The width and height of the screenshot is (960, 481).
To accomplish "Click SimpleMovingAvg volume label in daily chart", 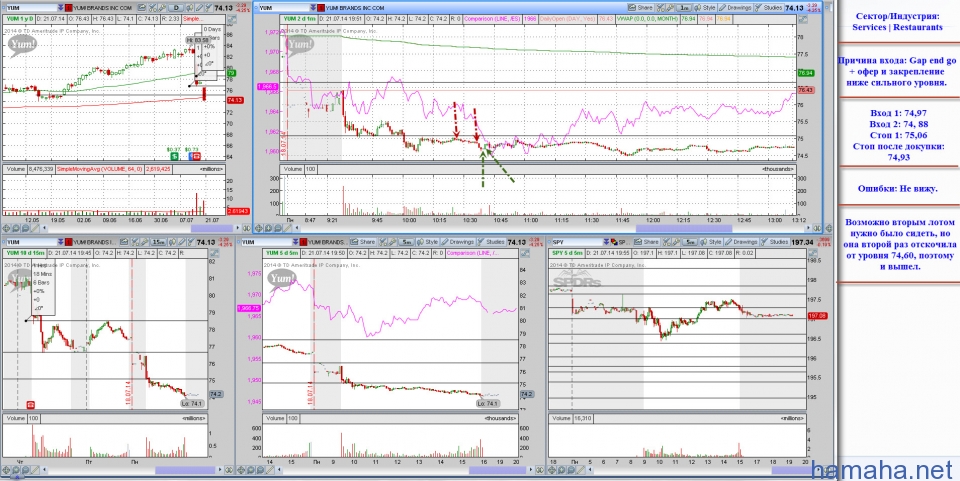I will 102,168.
